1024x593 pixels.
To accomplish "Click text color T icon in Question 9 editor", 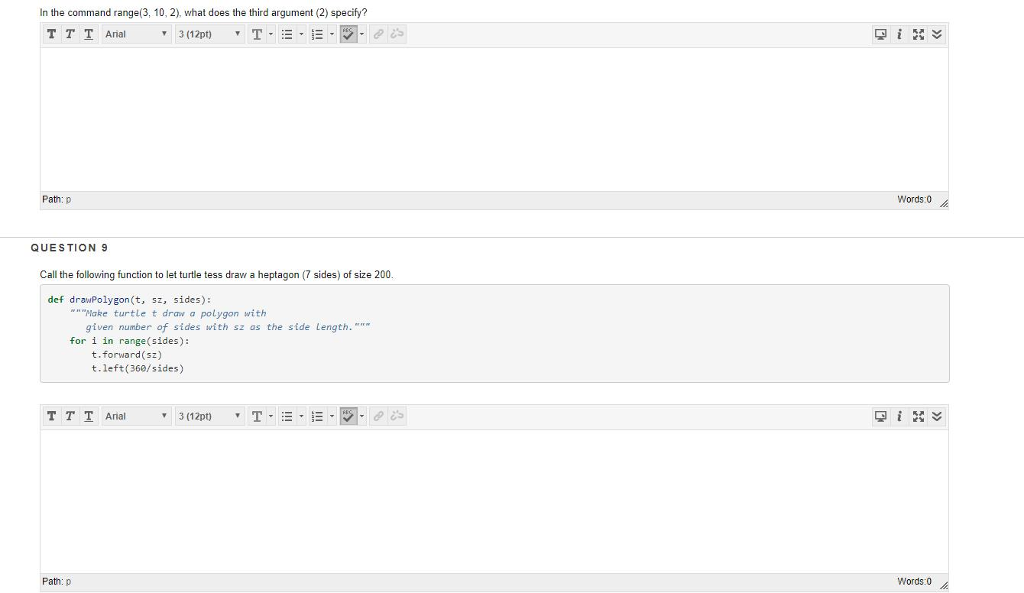I will [257, 416].
